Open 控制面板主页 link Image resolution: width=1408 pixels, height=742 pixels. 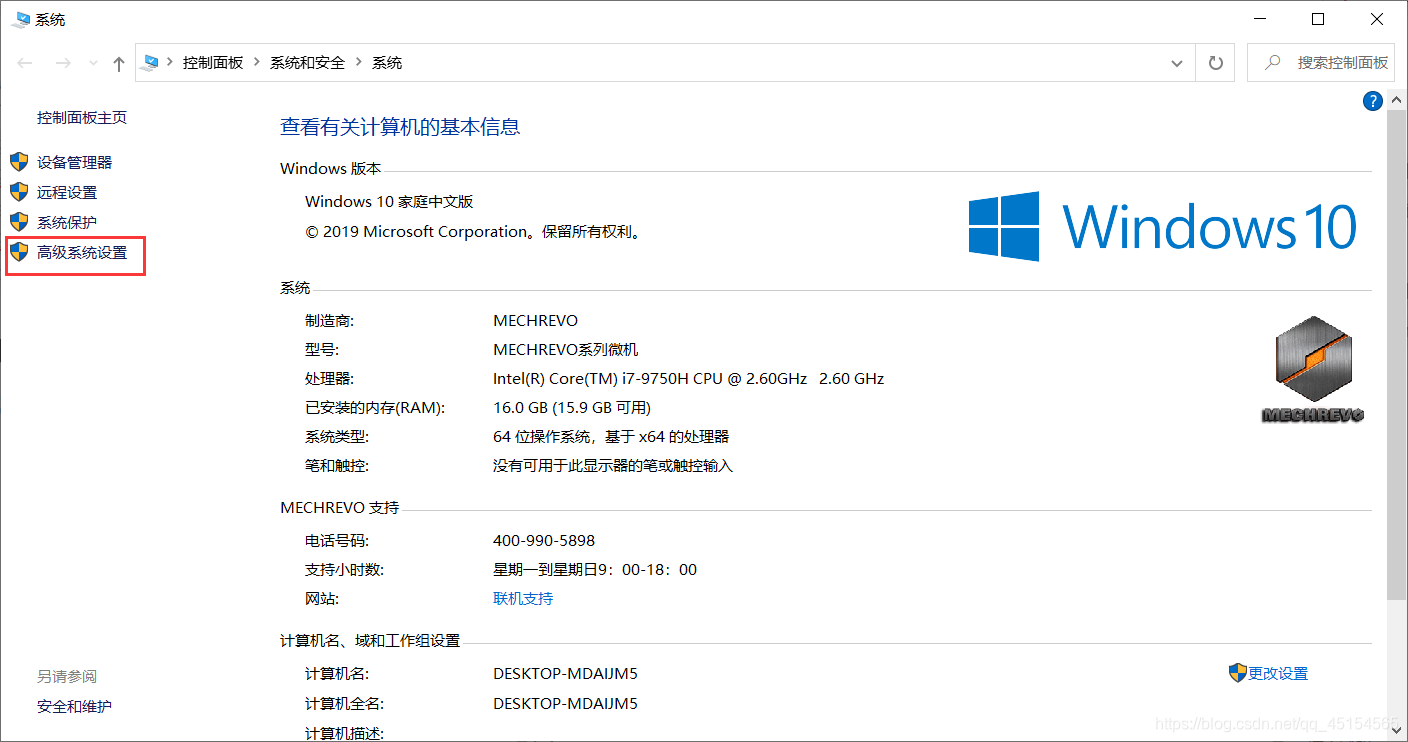click(82, 117)
